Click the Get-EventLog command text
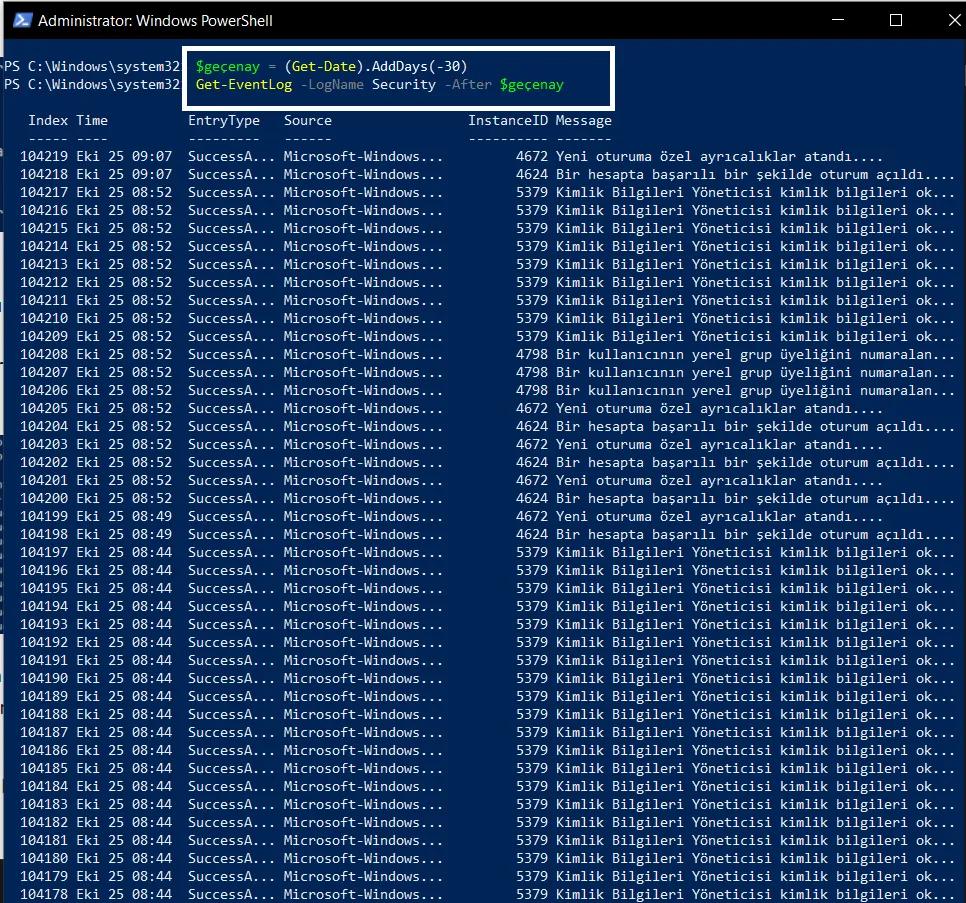The width and height of the screenshot is (966, 903). click(243, 85)
